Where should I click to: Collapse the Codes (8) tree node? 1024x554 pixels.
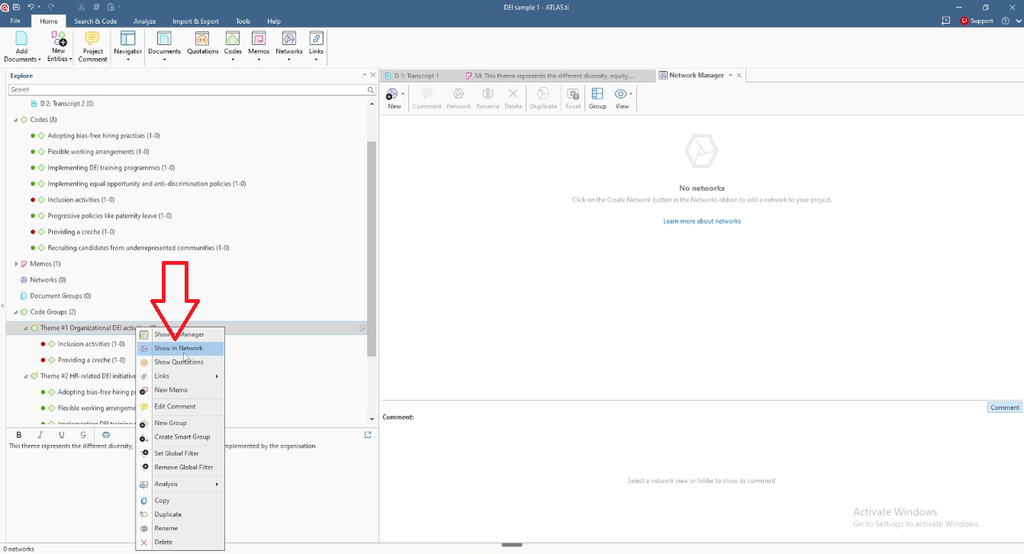click(16, 120)
